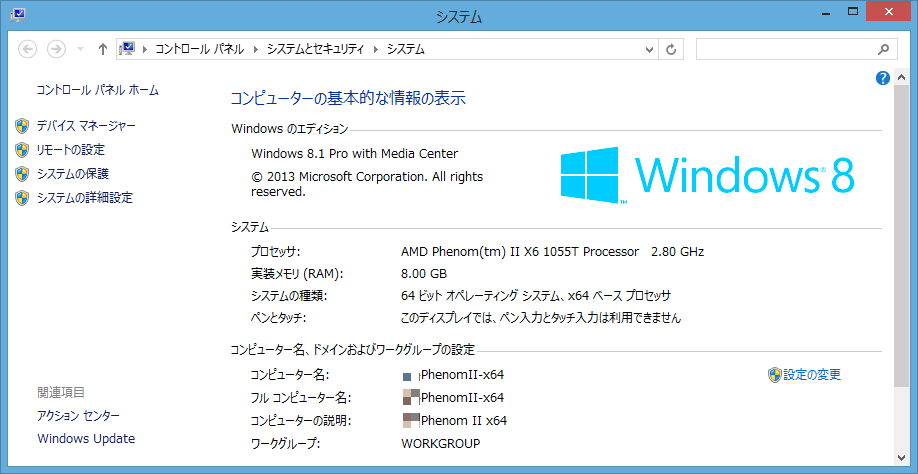
Task: Open Help with the blue question mark
Action: click(x=883, y=78)
